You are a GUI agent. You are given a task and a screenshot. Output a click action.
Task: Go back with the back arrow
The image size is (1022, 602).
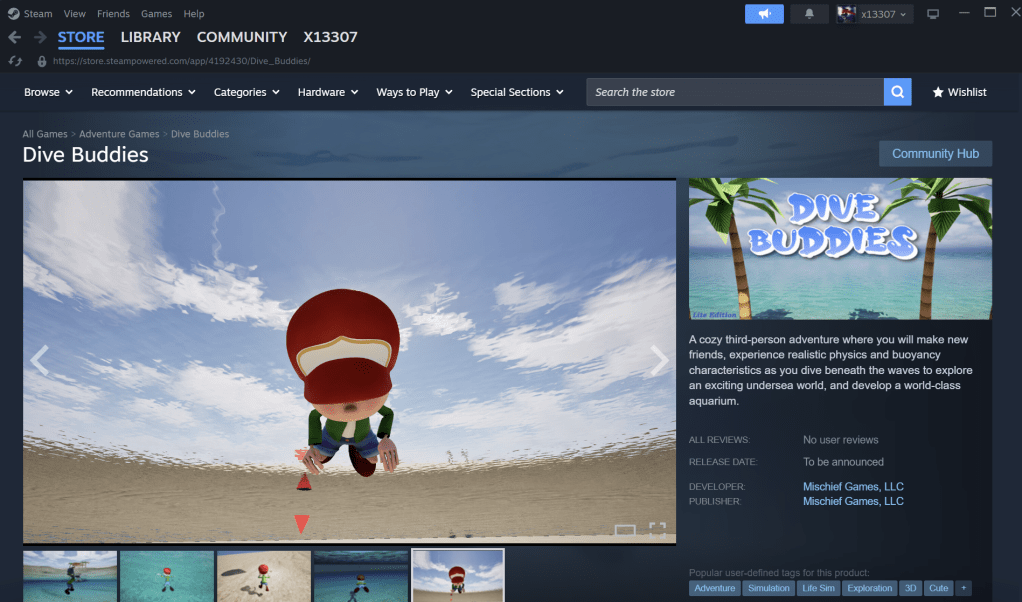14,37
